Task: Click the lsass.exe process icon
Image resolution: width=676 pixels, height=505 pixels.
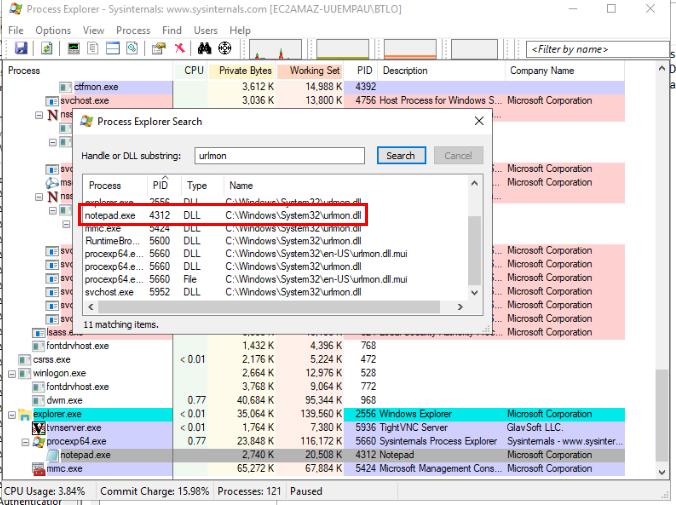Action: click(39, 332)
